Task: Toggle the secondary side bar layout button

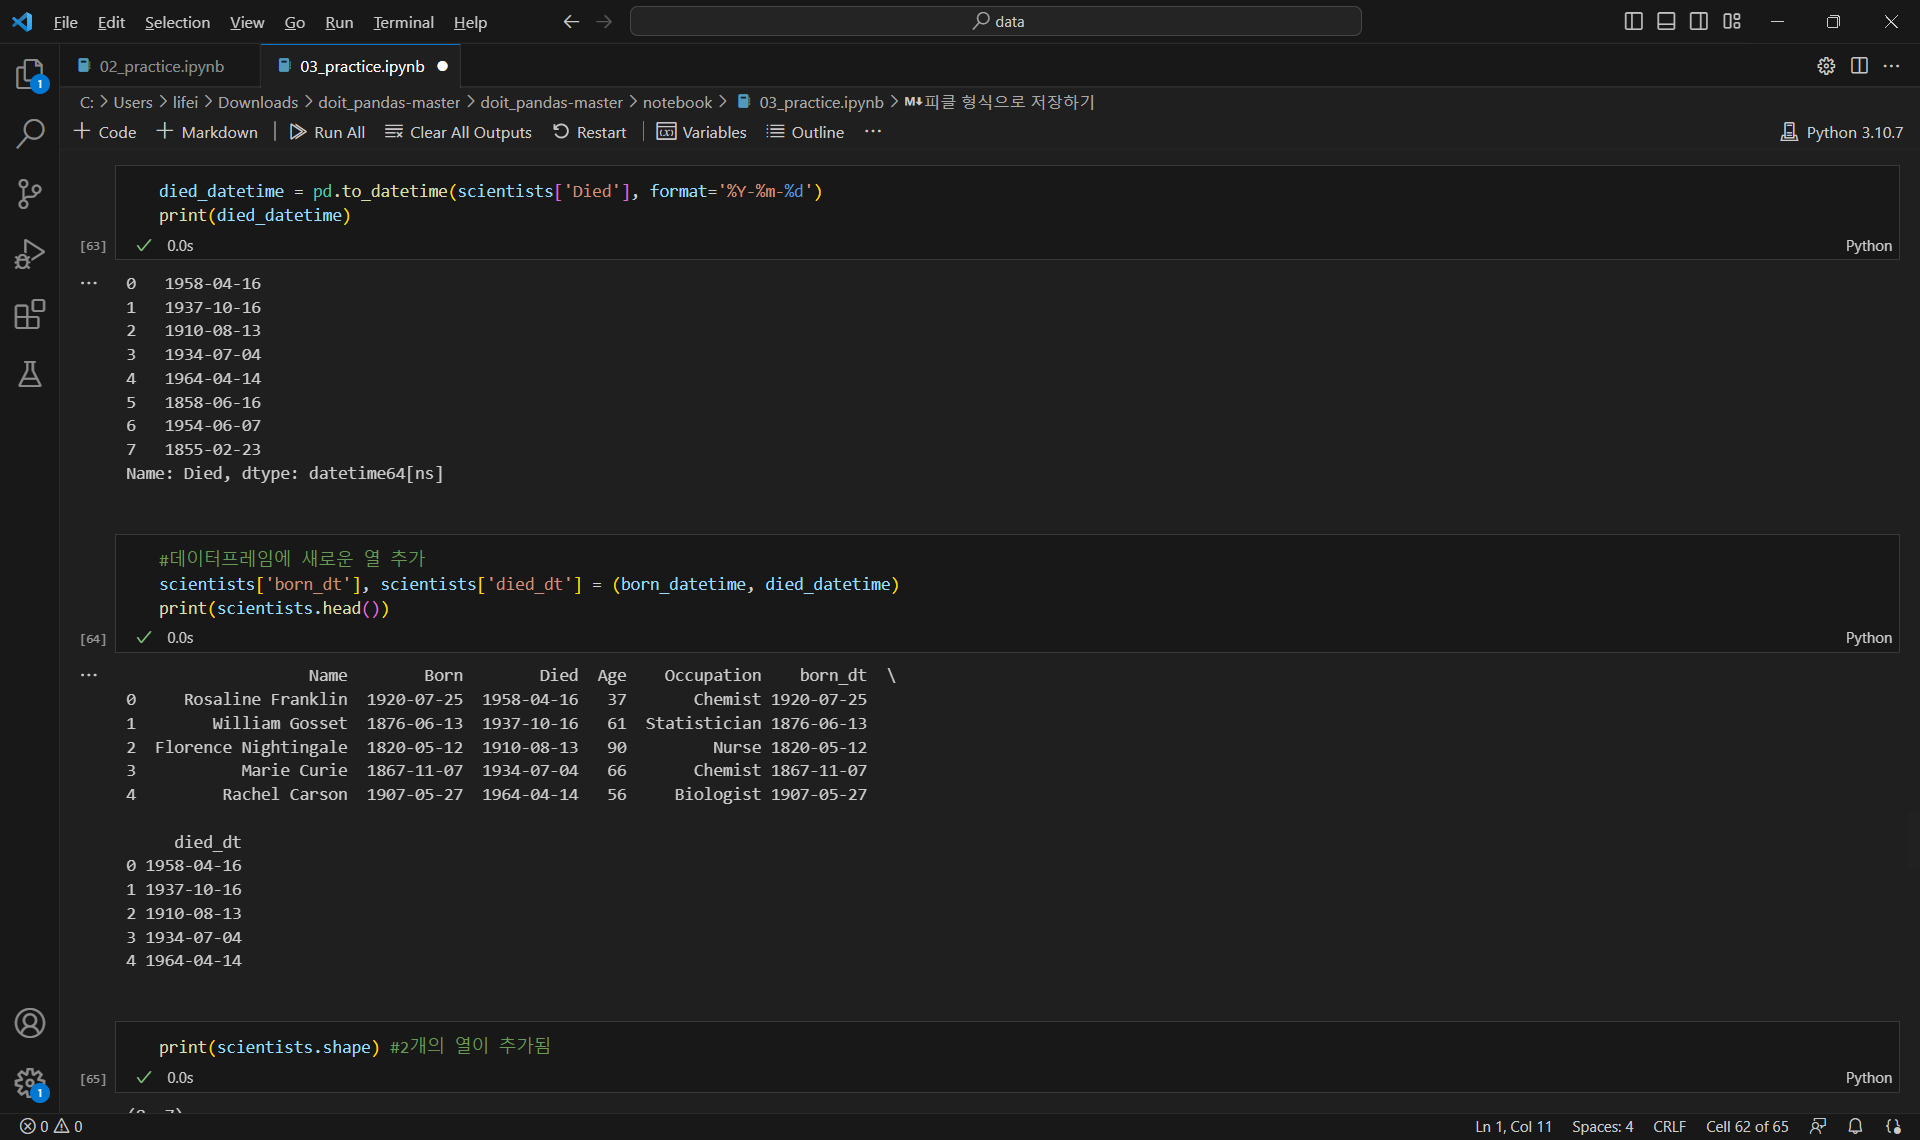Action: (1699, 21)
